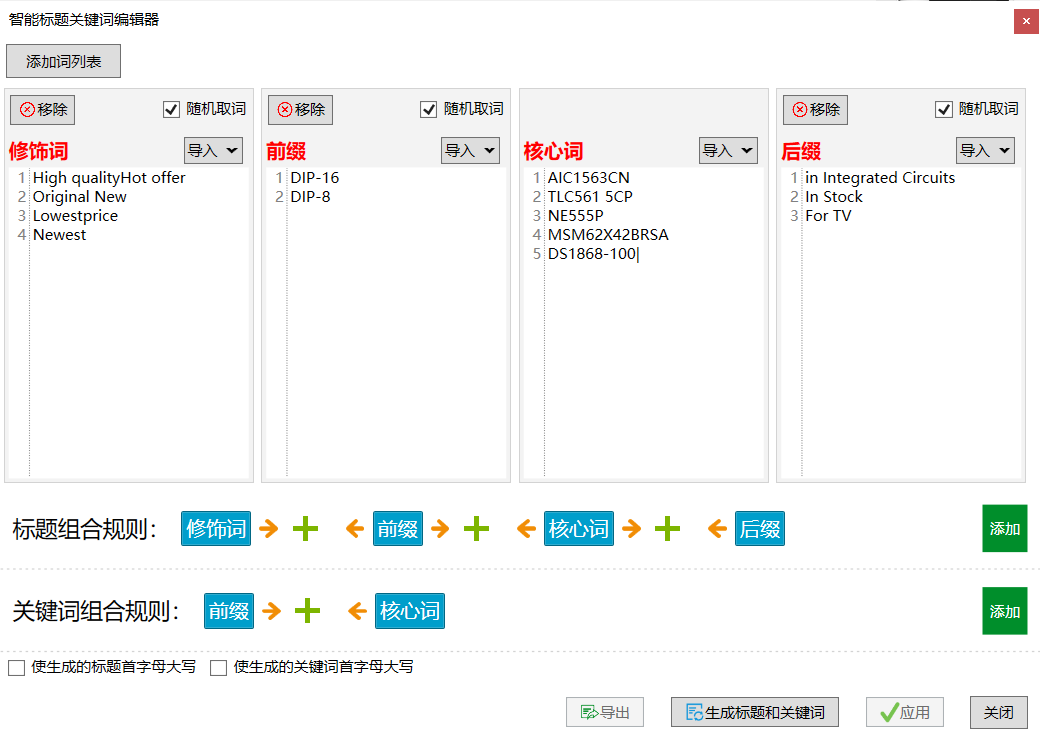Select the 前缀 tag in keyword rule
The width and height of the screenshot is (1040, 741).
(x=229, y=611)
